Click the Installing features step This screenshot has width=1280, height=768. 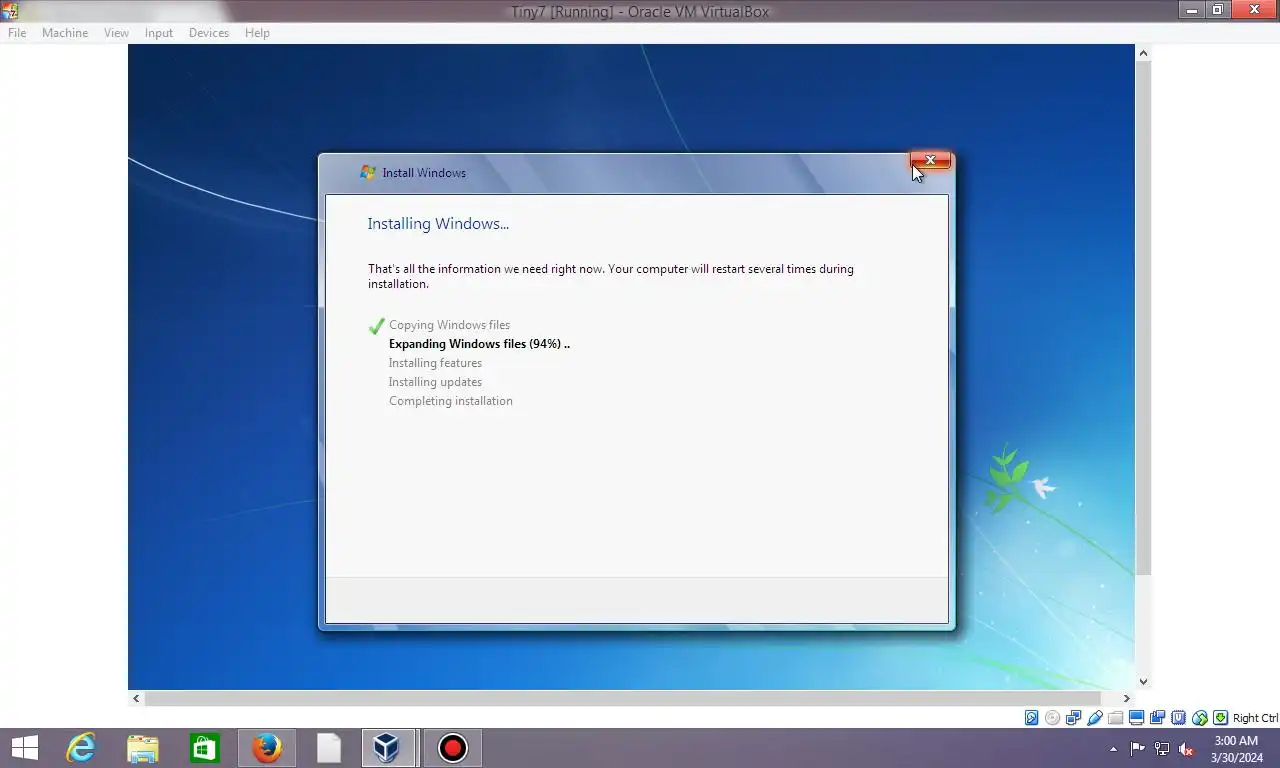(x=435, y=363)
